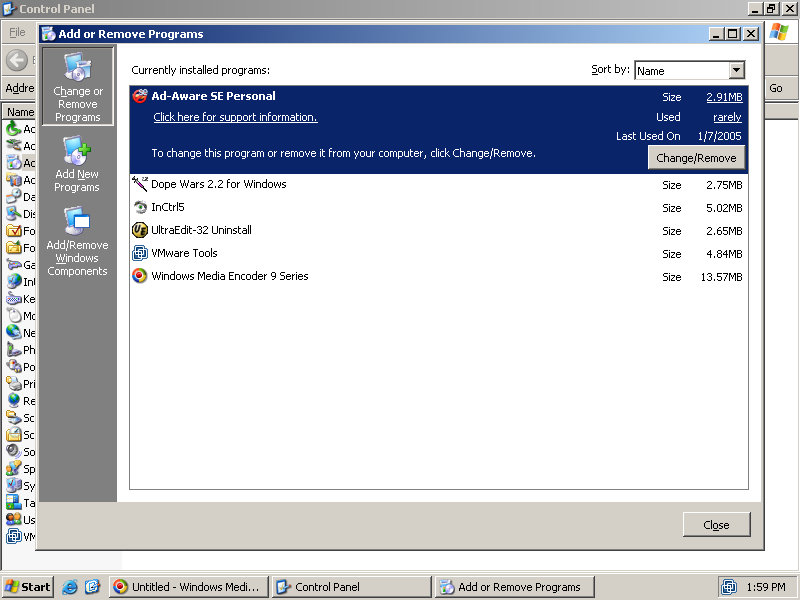Open File menu in Control Panel window
This screenshot has width=800, height=600.
17,32
